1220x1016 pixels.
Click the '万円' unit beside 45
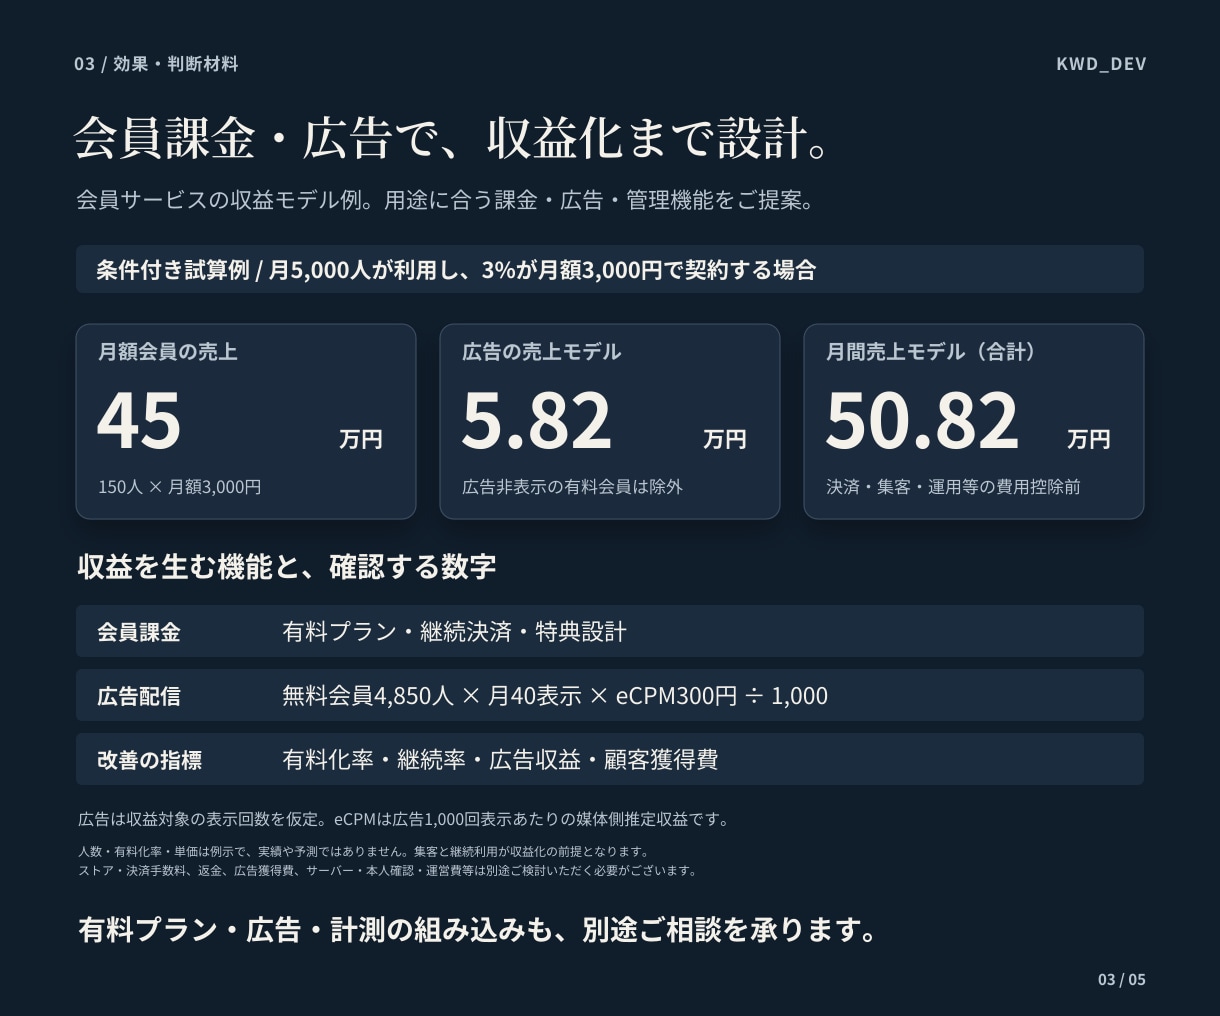point(361,440)
